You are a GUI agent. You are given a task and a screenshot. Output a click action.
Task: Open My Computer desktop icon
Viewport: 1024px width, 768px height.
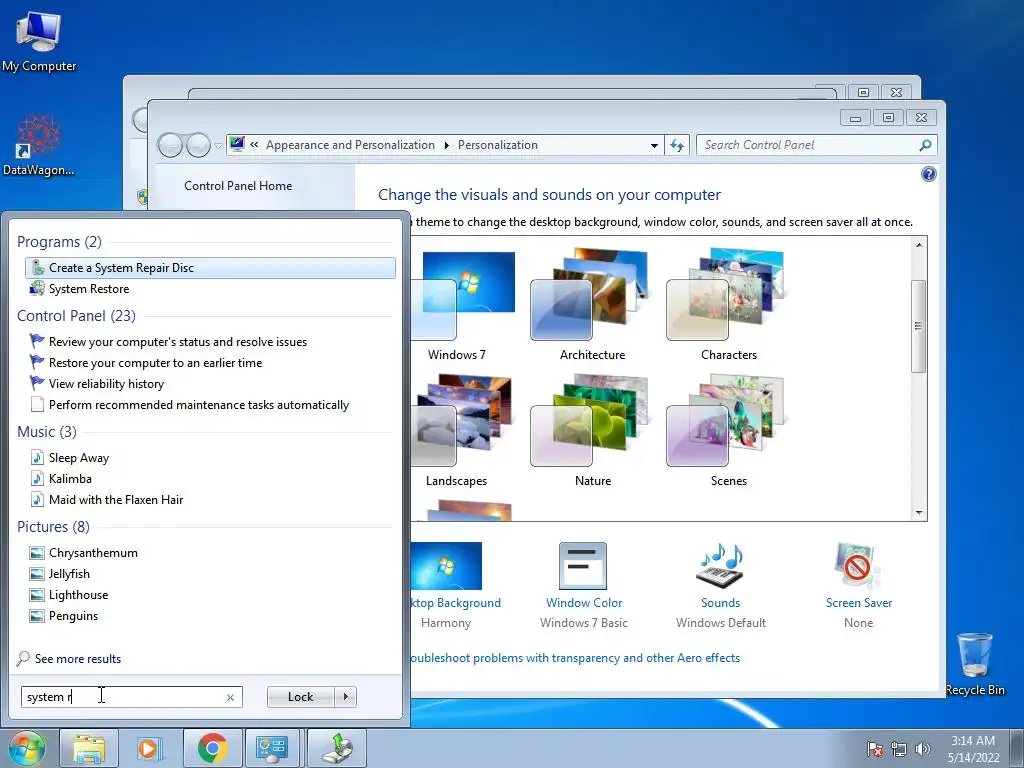(39, 40)
